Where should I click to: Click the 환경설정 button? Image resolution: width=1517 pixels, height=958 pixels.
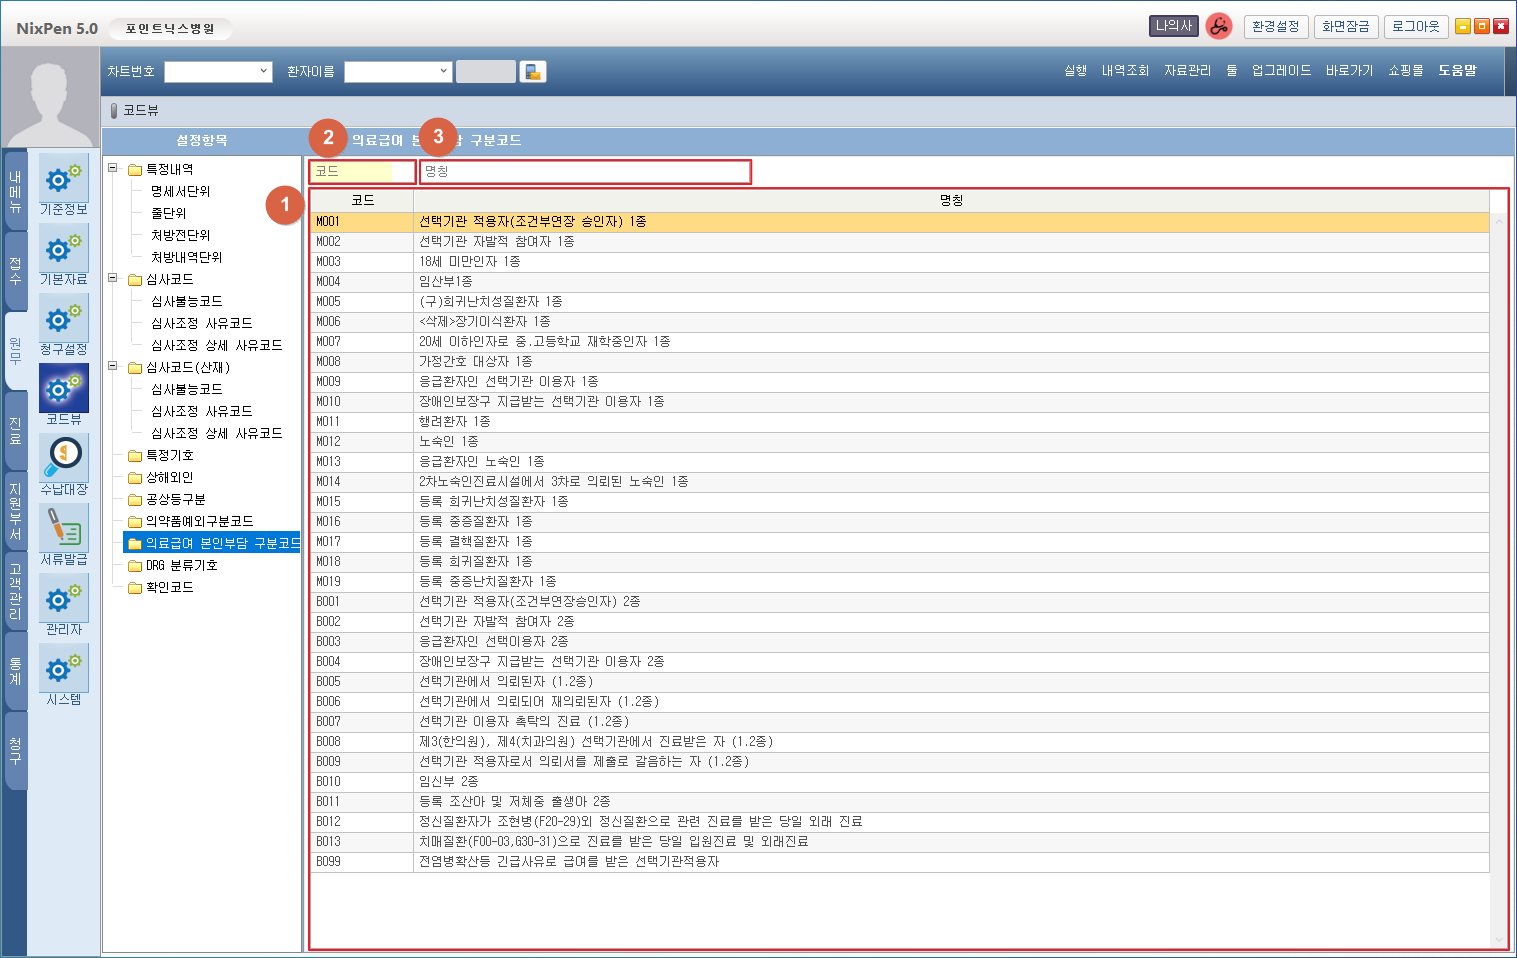pos(1276,27)
